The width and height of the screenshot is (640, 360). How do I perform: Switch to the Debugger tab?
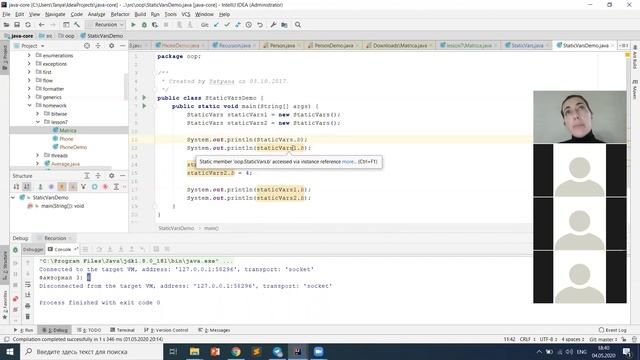click(x=33, y=249)
